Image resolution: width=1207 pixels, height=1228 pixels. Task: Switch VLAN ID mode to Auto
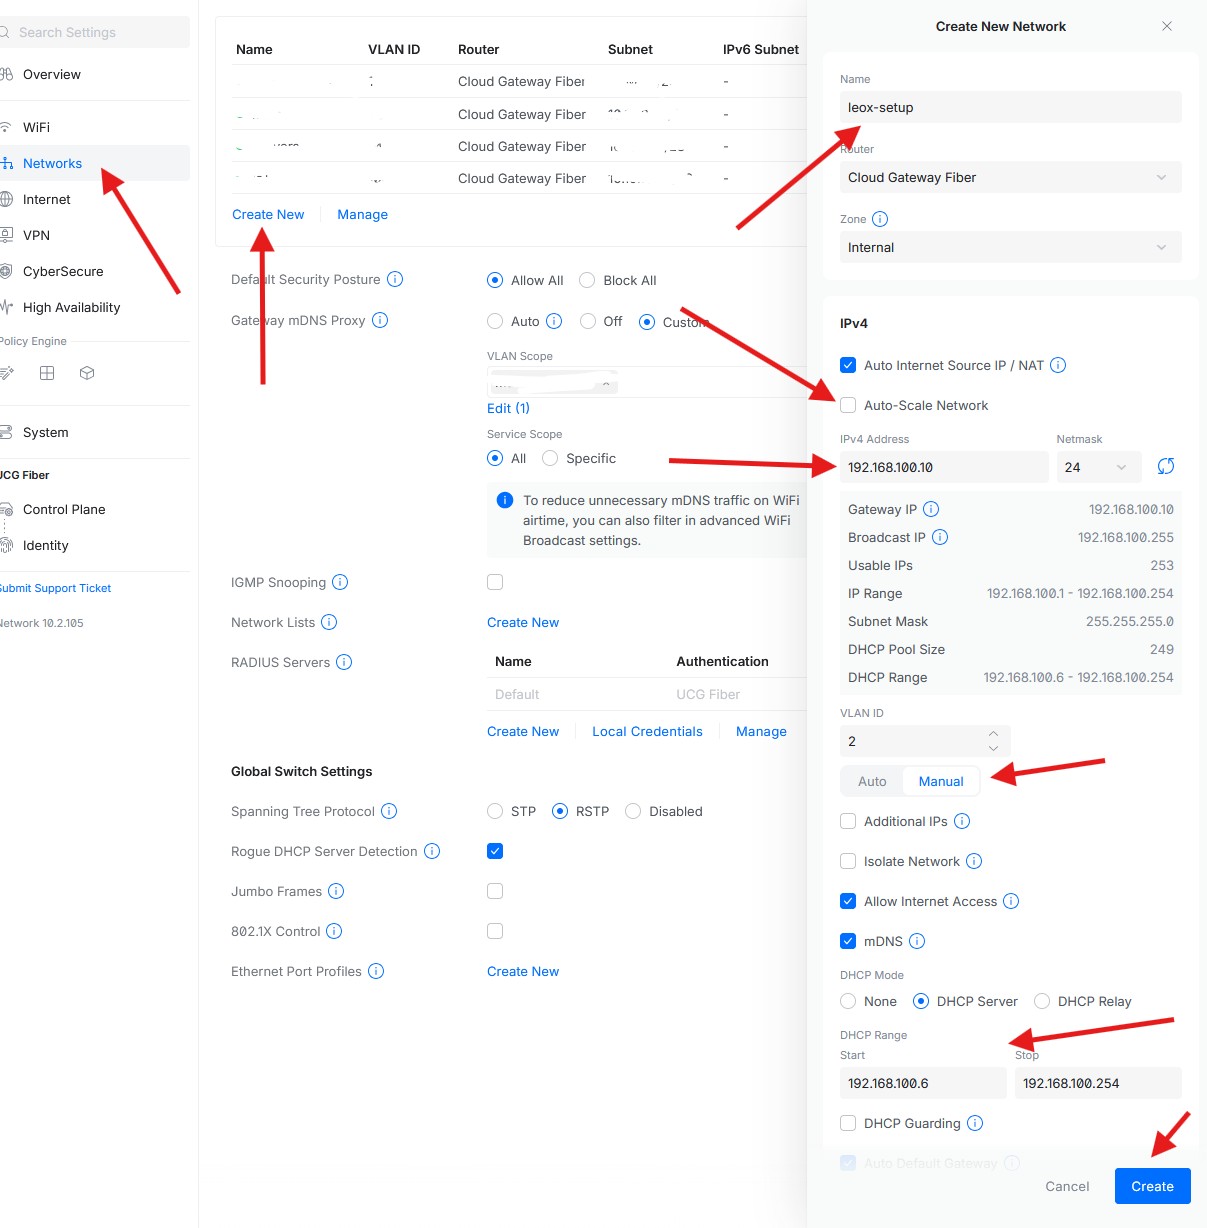pyautogui.click(x=872, y=781)
